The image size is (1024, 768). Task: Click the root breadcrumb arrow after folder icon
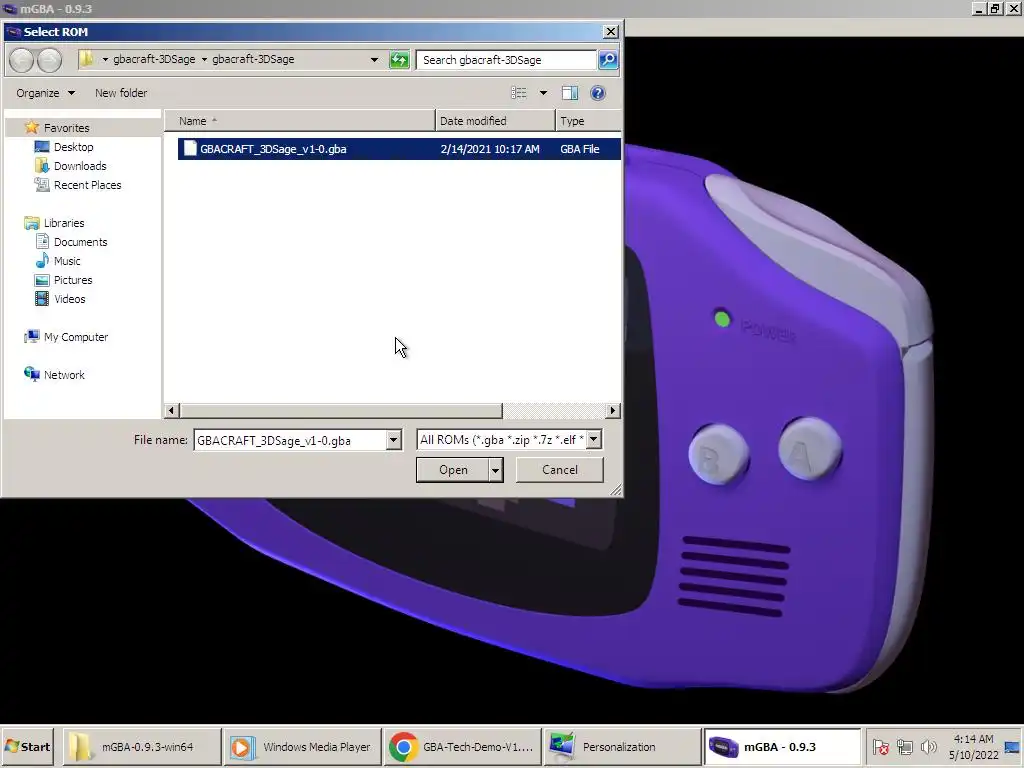click(105, 59)
